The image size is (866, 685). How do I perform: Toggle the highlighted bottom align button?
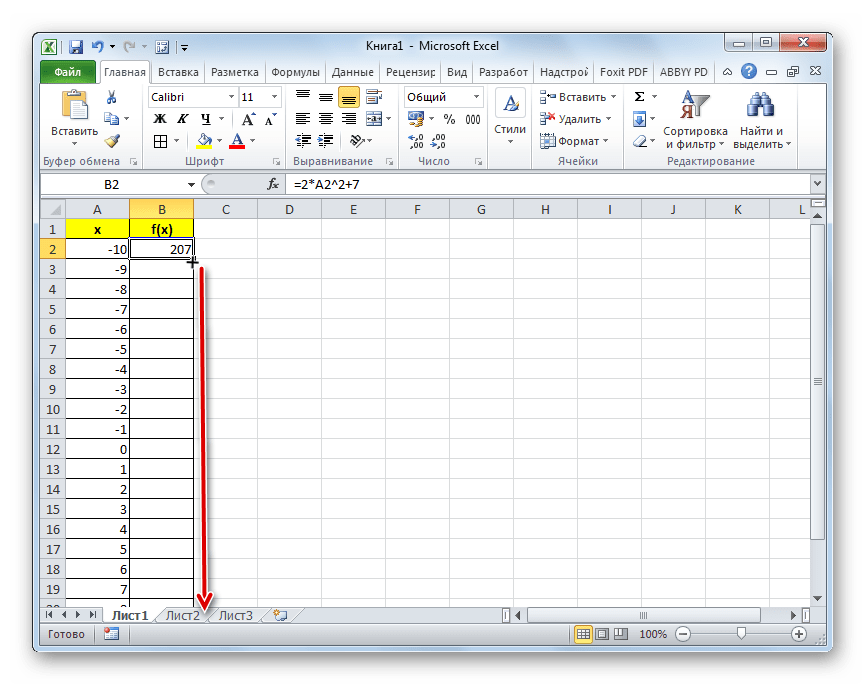[348, 97]
